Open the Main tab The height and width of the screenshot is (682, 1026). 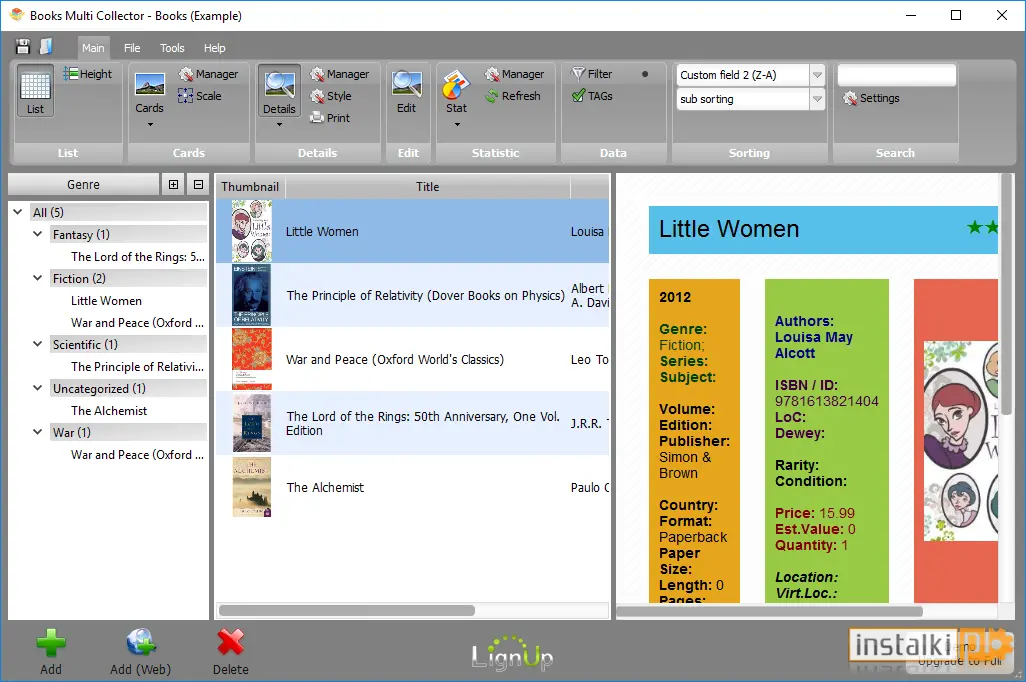[93, 48]
